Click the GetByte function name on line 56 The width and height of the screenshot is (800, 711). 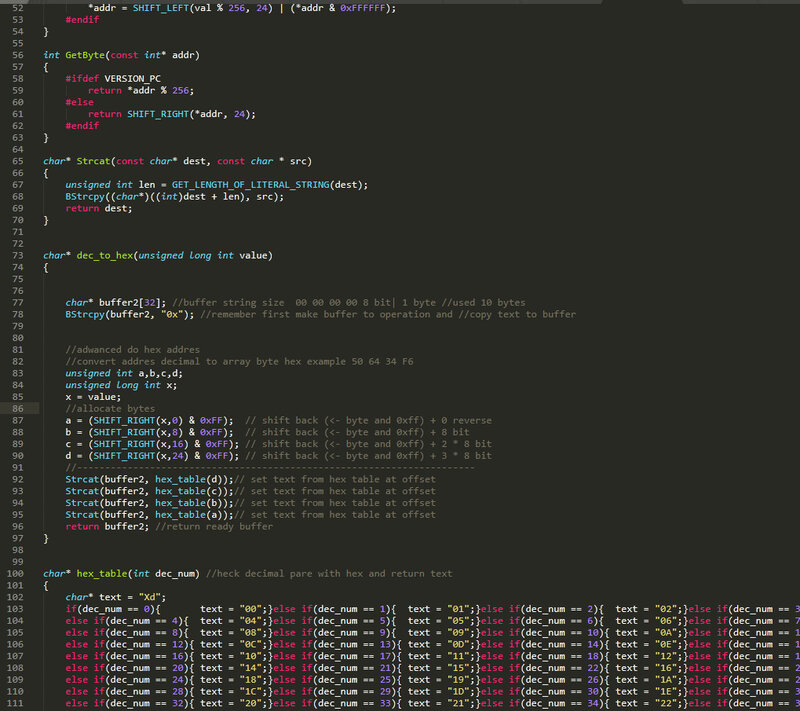85,55
